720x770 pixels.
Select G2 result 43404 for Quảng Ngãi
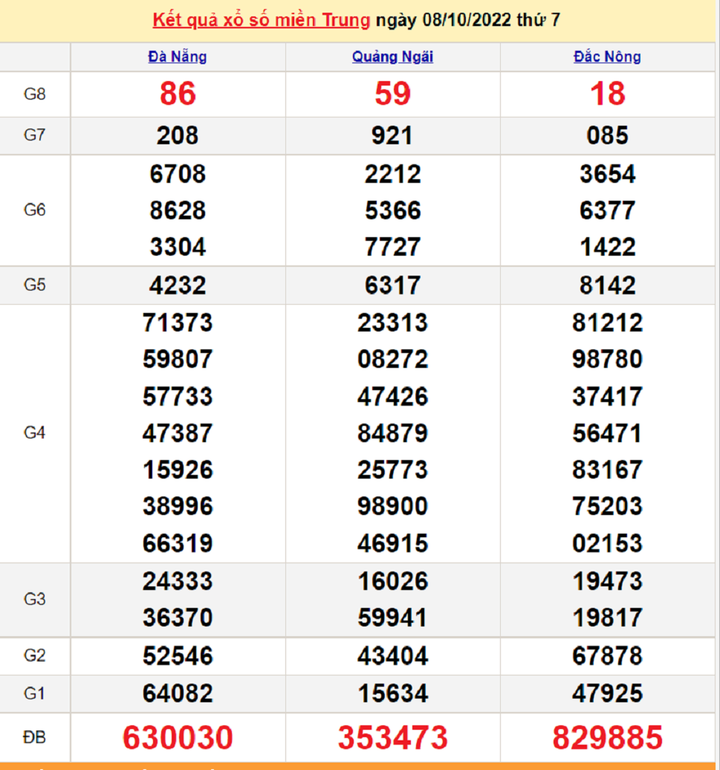point(392,656)
